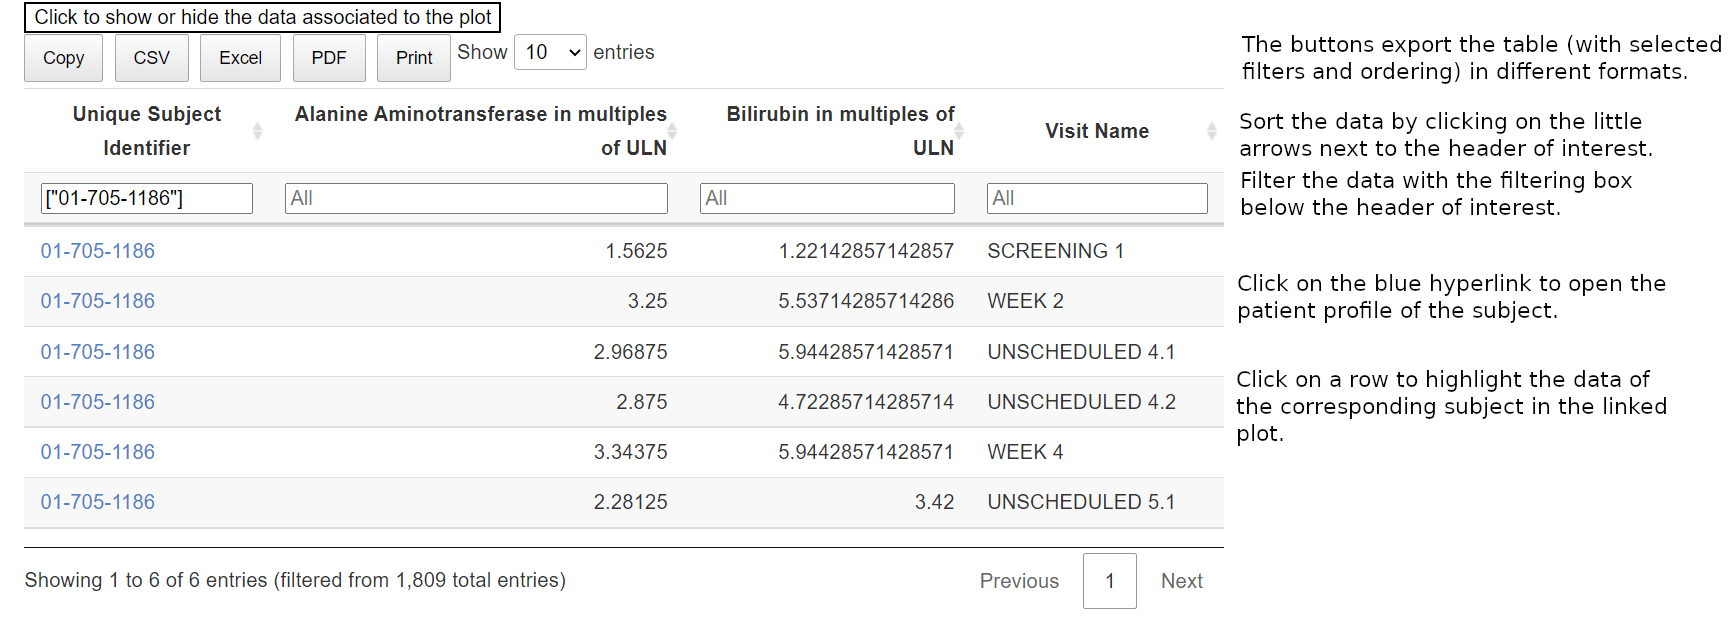Open the Show entries dropdown
Viewport: 1730px width, 618px height.
click(x=550, y=52)
